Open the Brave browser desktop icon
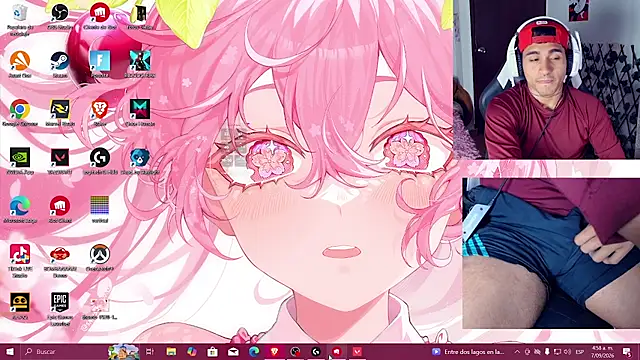This screenshot has height=360, width=640. 100,113
